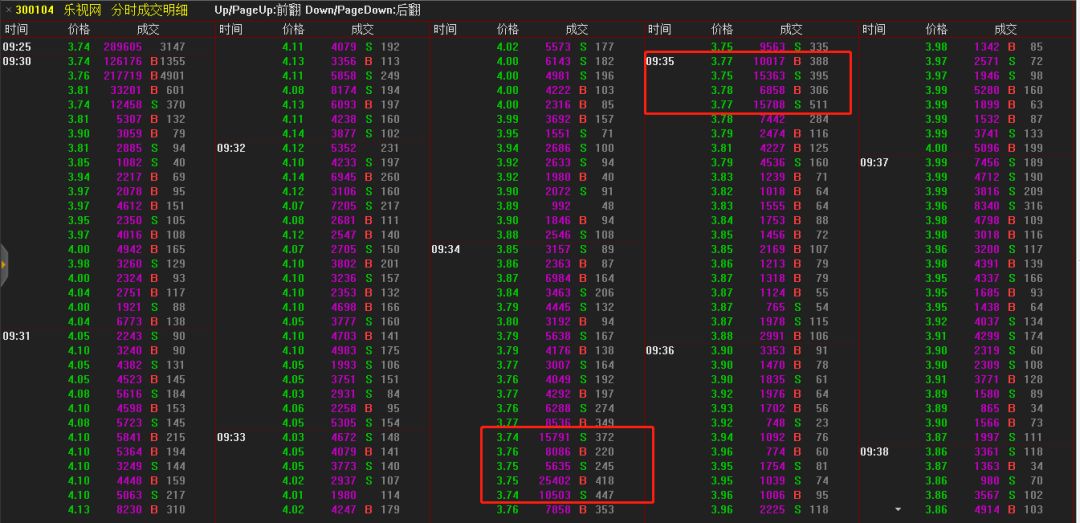
Task: Click the volume value 6945
Action: (344, 176)
